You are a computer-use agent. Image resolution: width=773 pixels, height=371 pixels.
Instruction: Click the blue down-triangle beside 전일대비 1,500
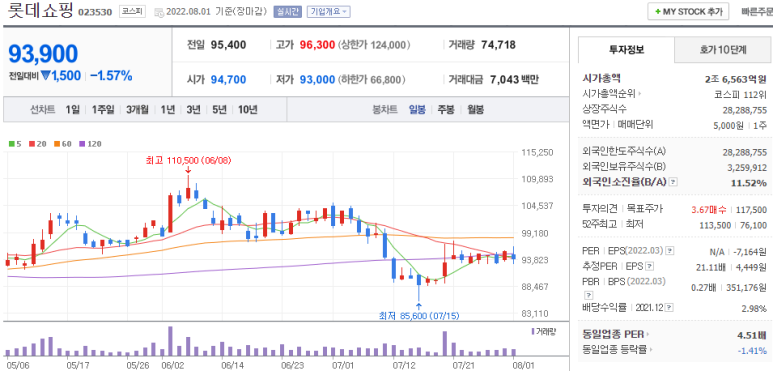[x=46, y=76]
